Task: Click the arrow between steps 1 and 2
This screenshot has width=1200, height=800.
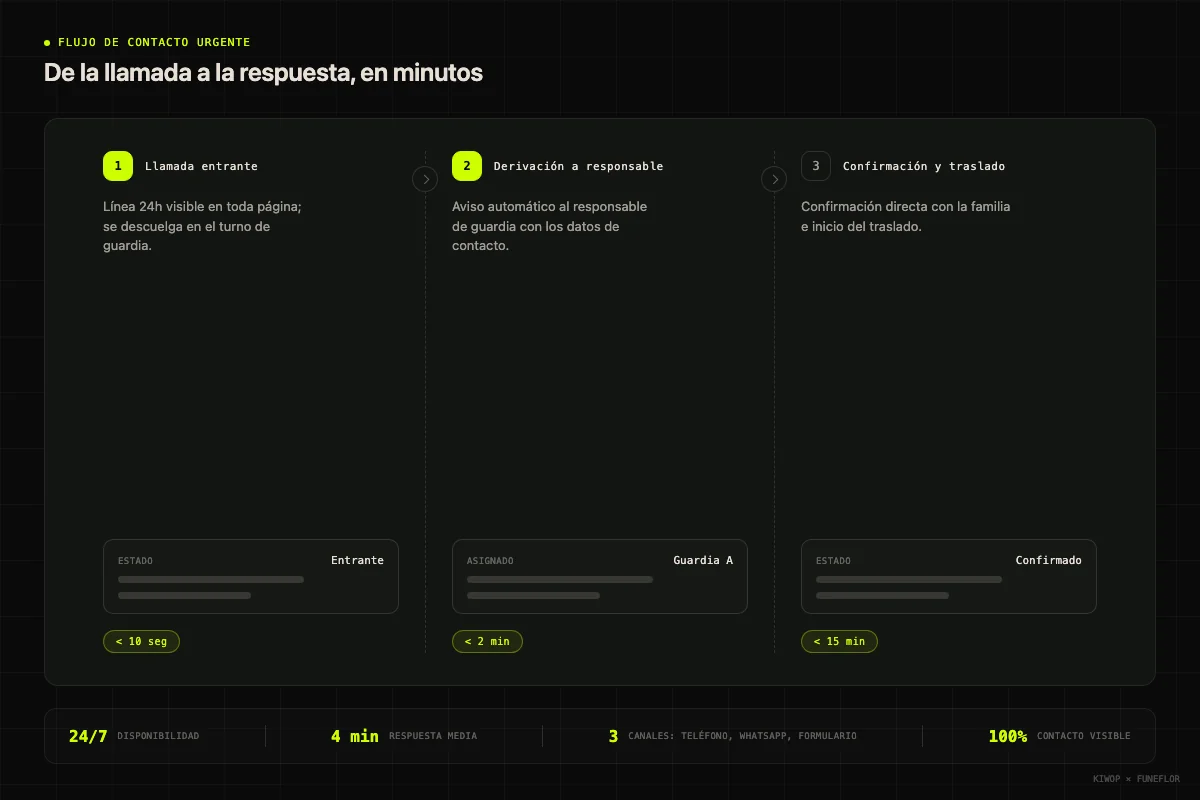Action: (x=425, y=179)
